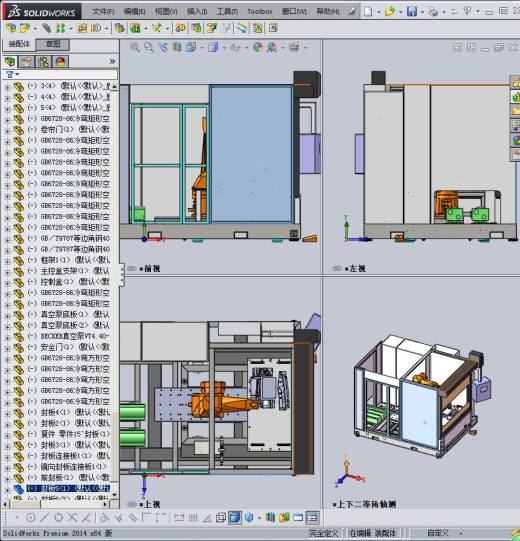
Task: Click the Reference Geometry icon
Action: click(x=156, y=28)
